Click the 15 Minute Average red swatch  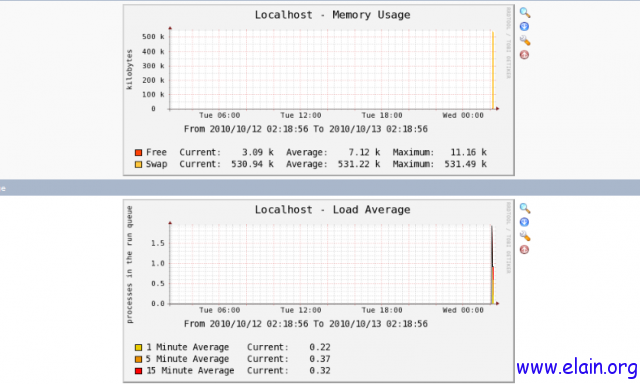138,371
